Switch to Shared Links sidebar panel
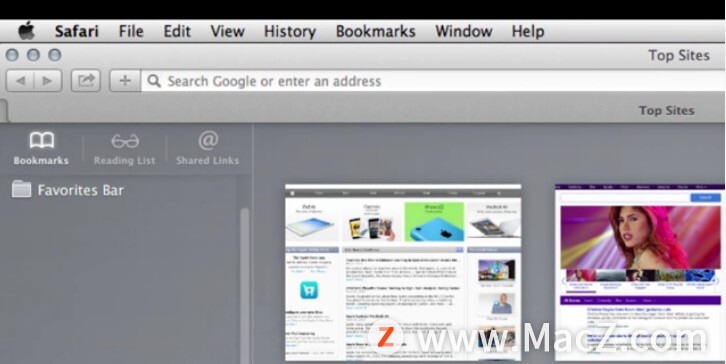The height and width of the screenshot is (364, 726). click(207, 148)
